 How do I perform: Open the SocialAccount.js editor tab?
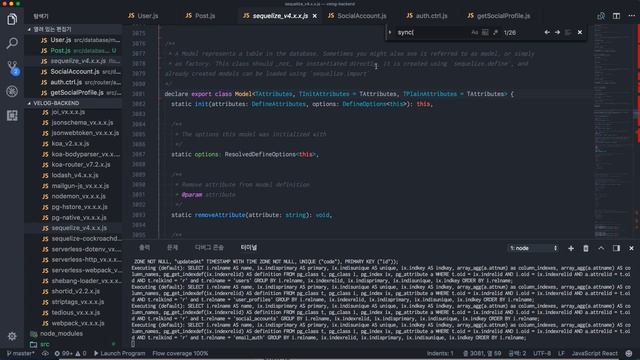click(x=357, y=16)
